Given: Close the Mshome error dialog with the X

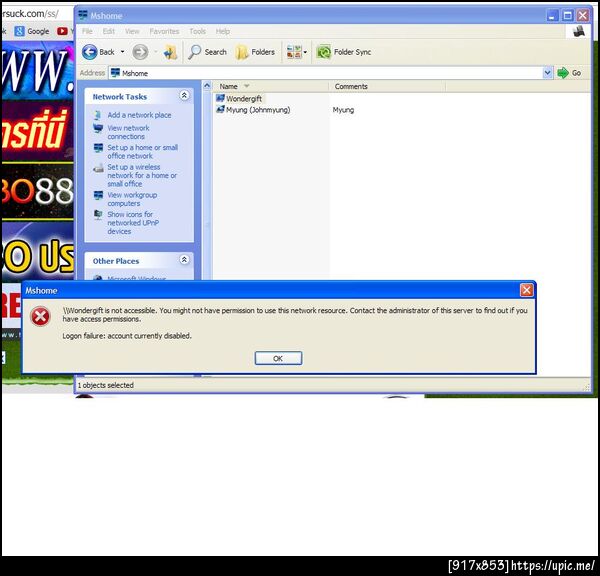Looking at the screenshot, I should coord(526,290).
